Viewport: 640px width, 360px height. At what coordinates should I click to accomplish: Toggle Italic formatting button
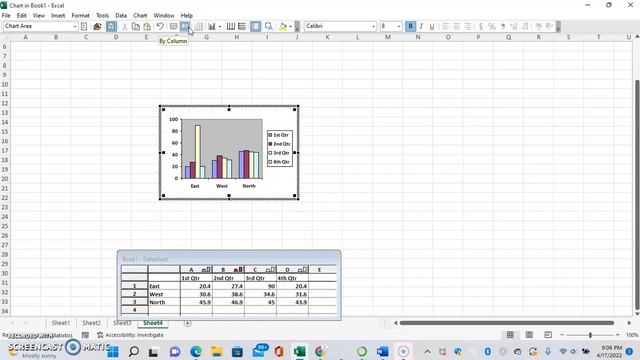pyautogui.click(x=421, y=26)
